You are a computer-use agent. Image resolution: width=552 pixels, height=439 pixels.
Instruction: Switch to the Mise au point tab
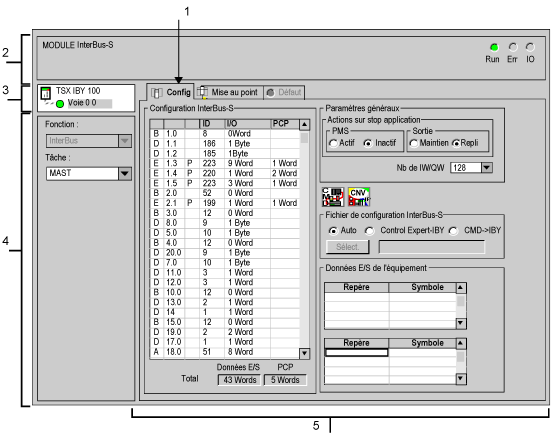(x=229, y=92)
